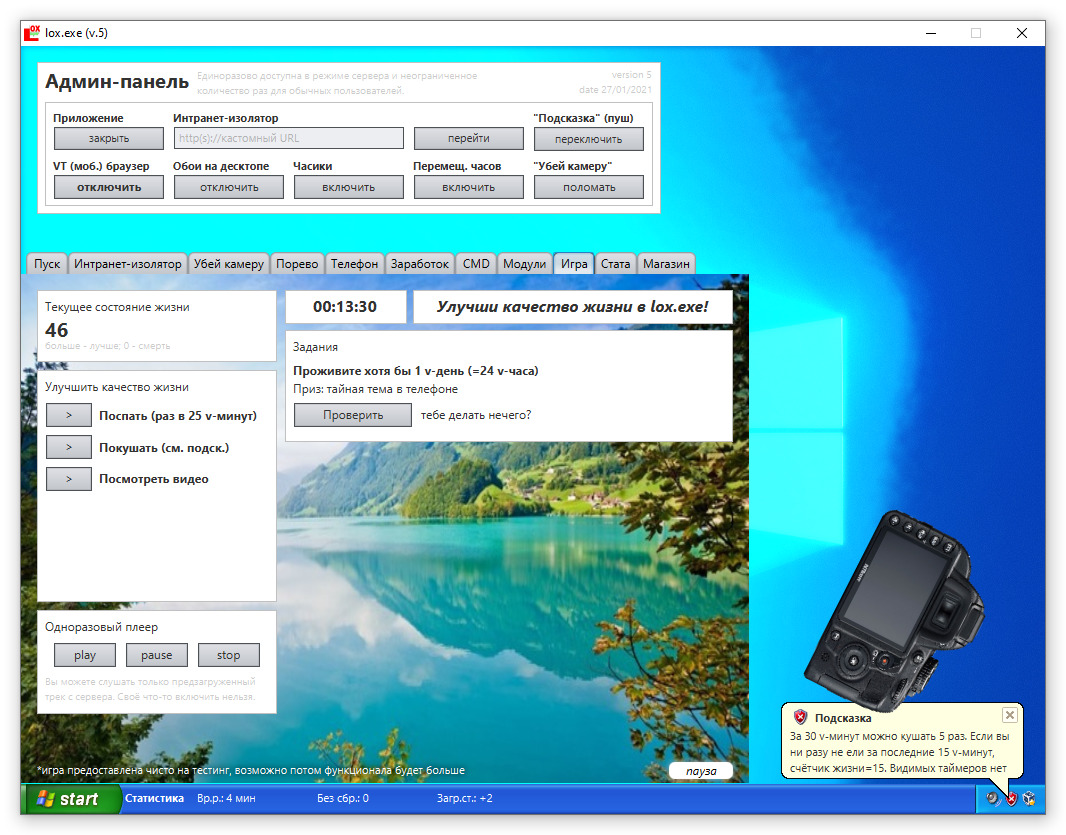Click the Без сбр.: 0 taskbar entry
1066x835 pixels.
343,798
